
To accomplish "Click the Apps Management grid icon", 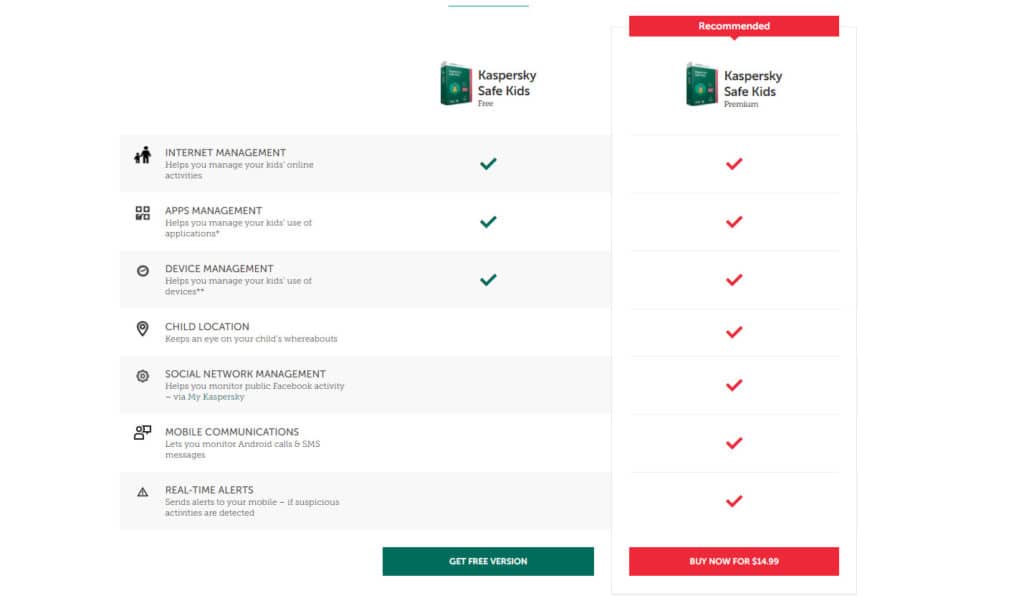I will (x=142, y=213).
